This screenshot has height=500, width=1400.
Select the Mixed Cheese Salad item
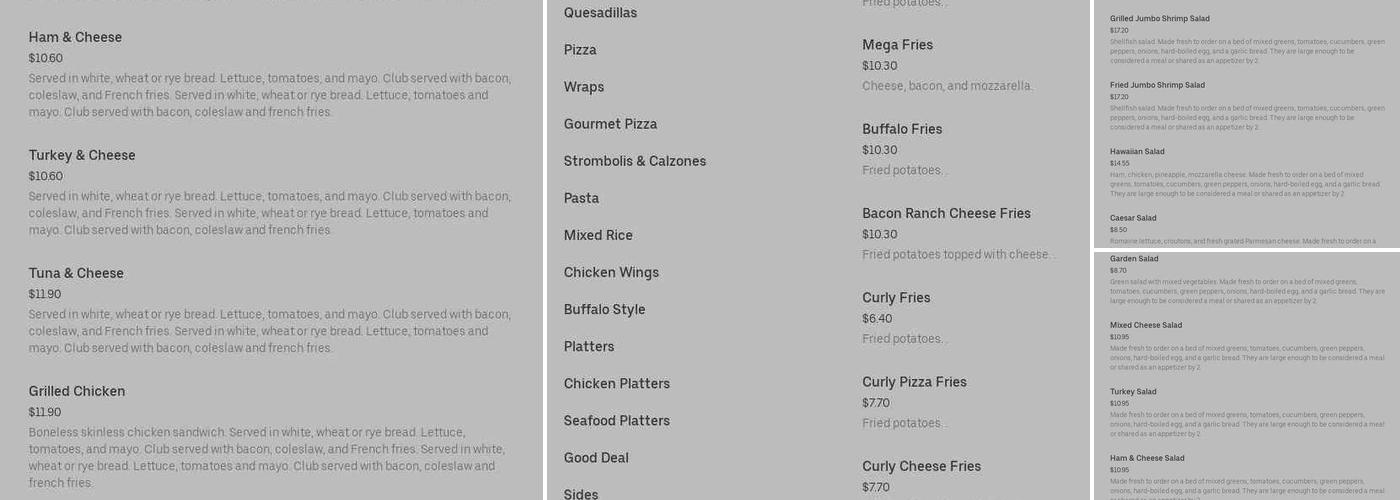[x=1145, y=325]
